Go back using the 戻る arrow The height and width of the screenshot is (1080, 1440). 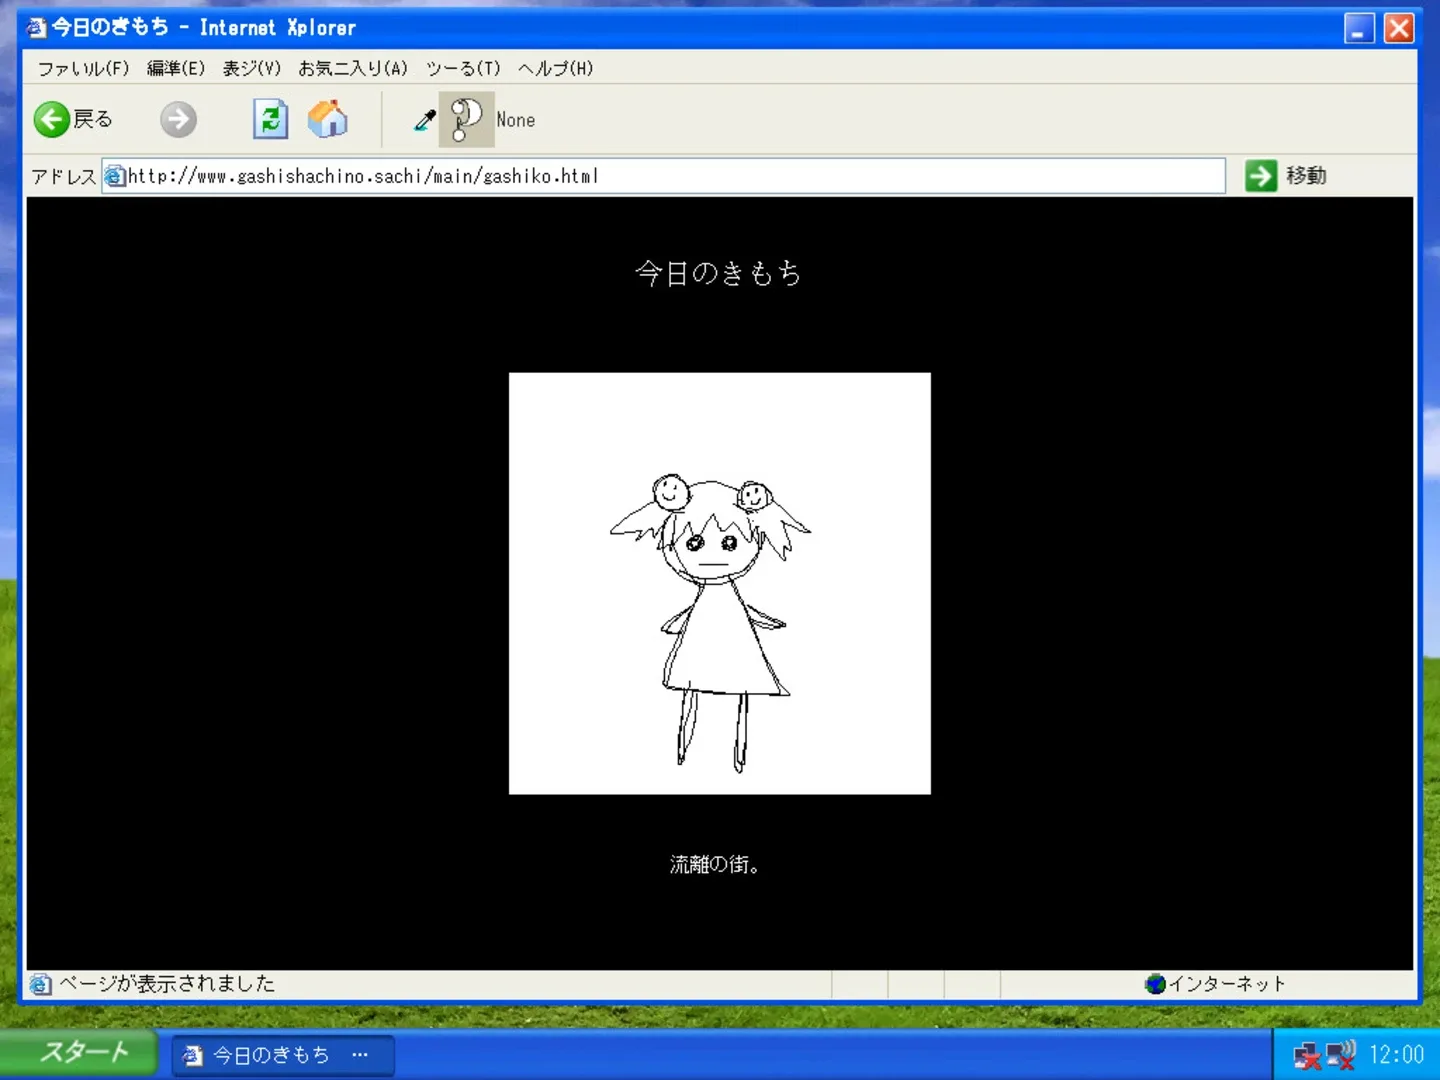(x=72, y=119)
